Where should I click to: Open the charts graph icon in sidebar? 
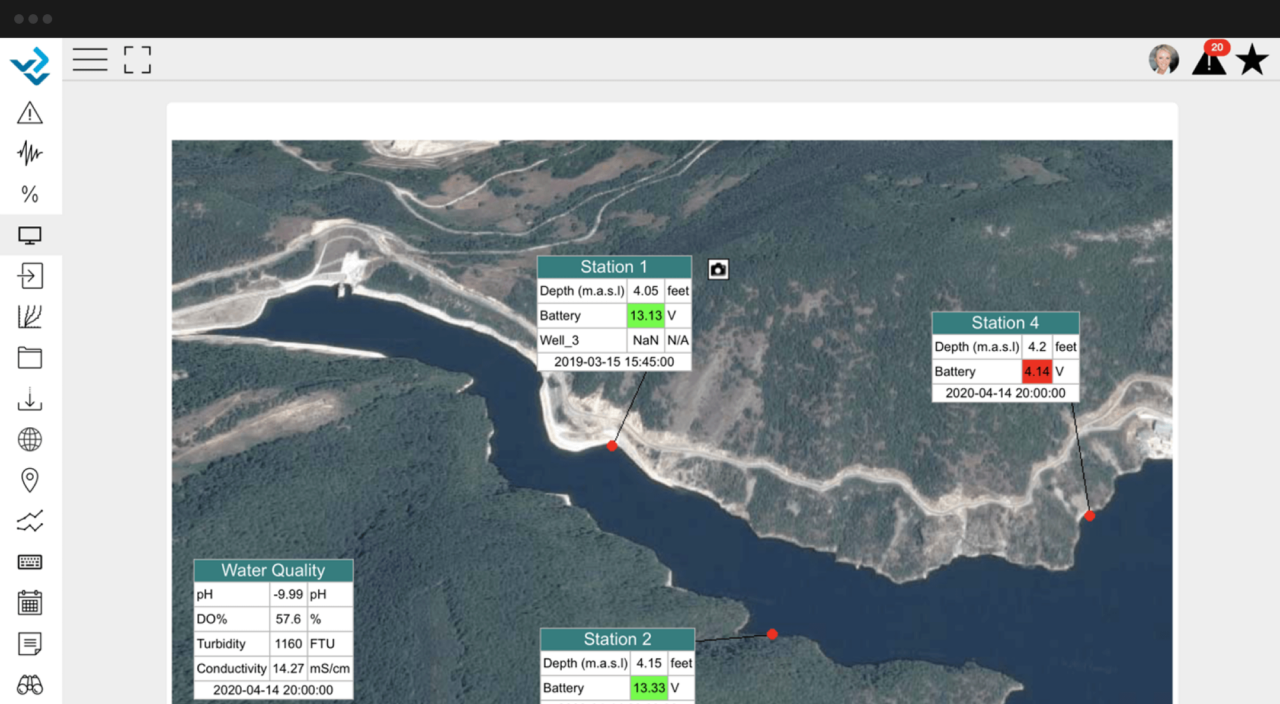pos(30,316)
